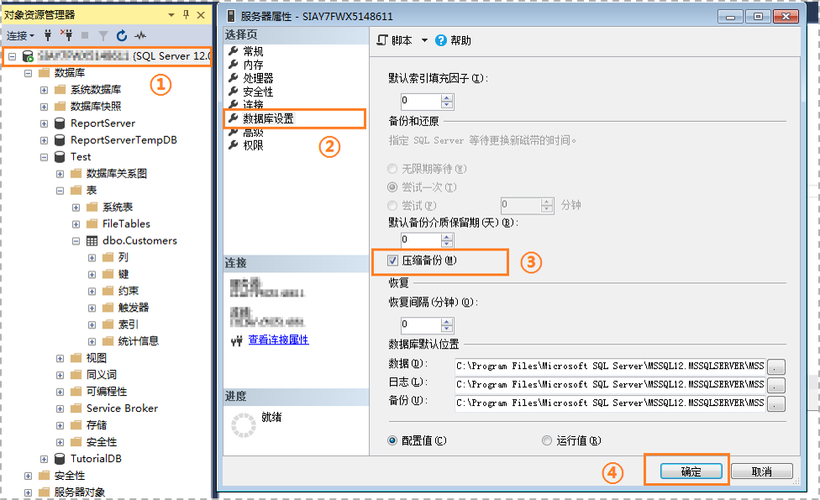
Task: Open the 权限 page
Action: (253, 145)
